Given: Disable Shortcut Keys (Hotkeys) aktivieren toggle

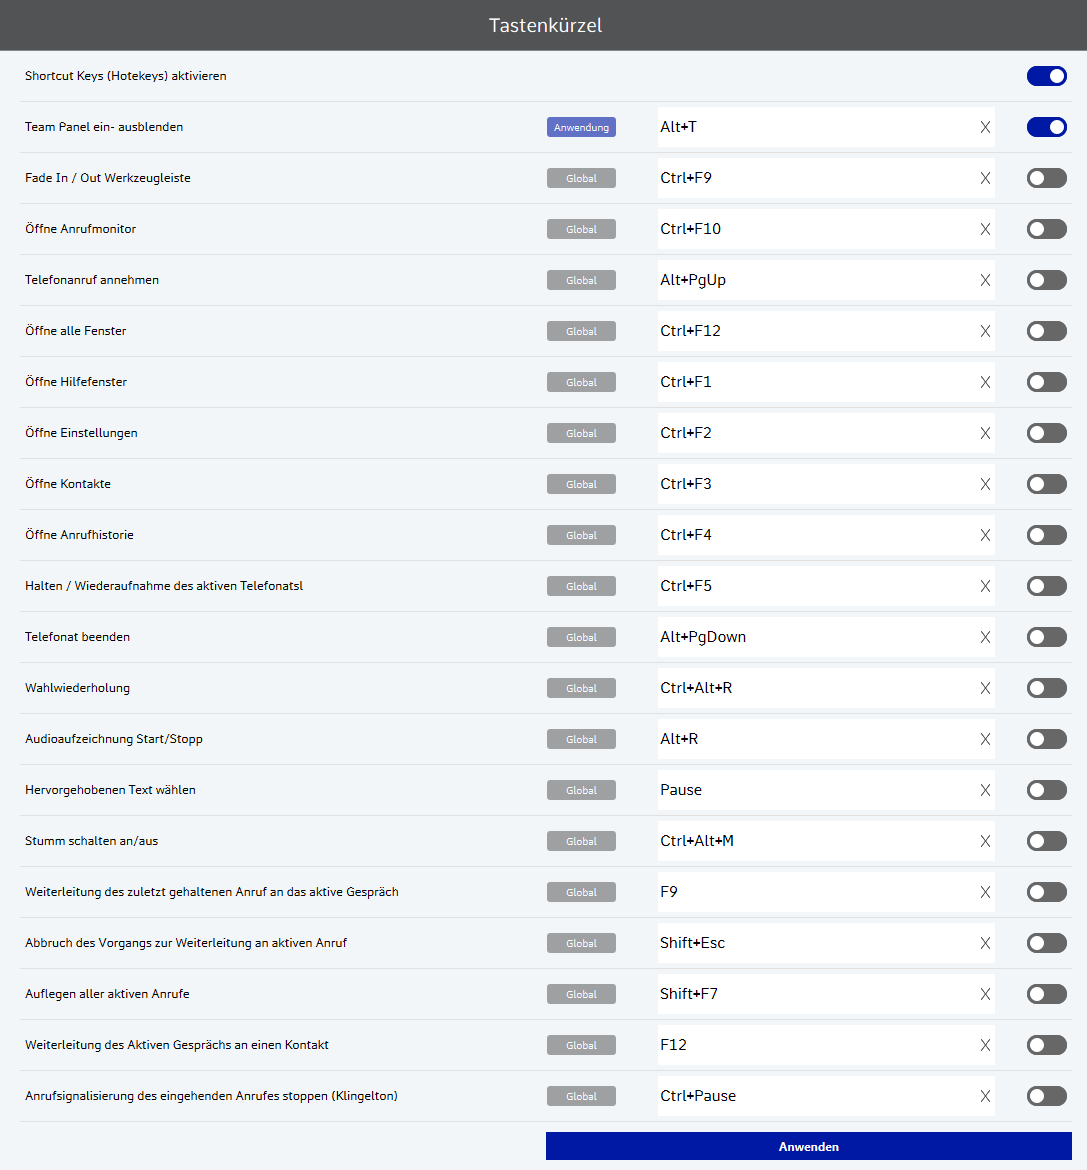Looking at the screenshot, I should point(1046,76).
